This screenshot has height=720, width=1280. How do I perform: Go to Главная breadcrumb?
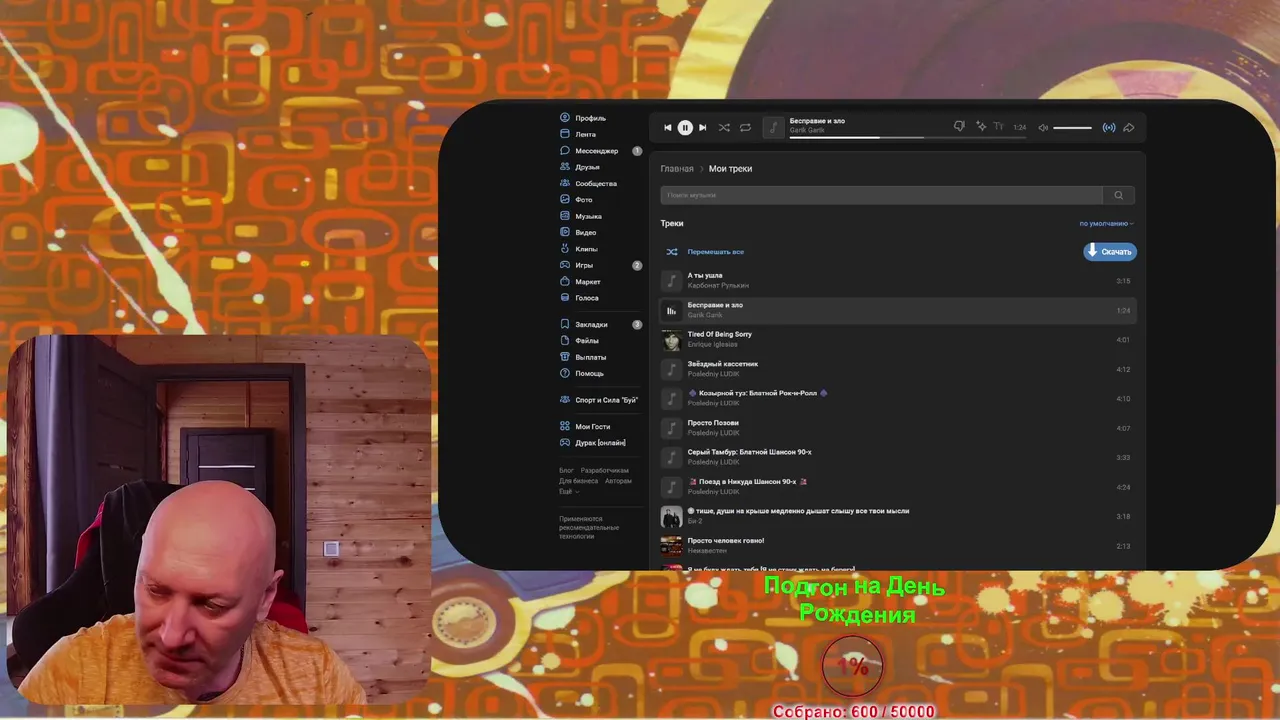point(677,169)
